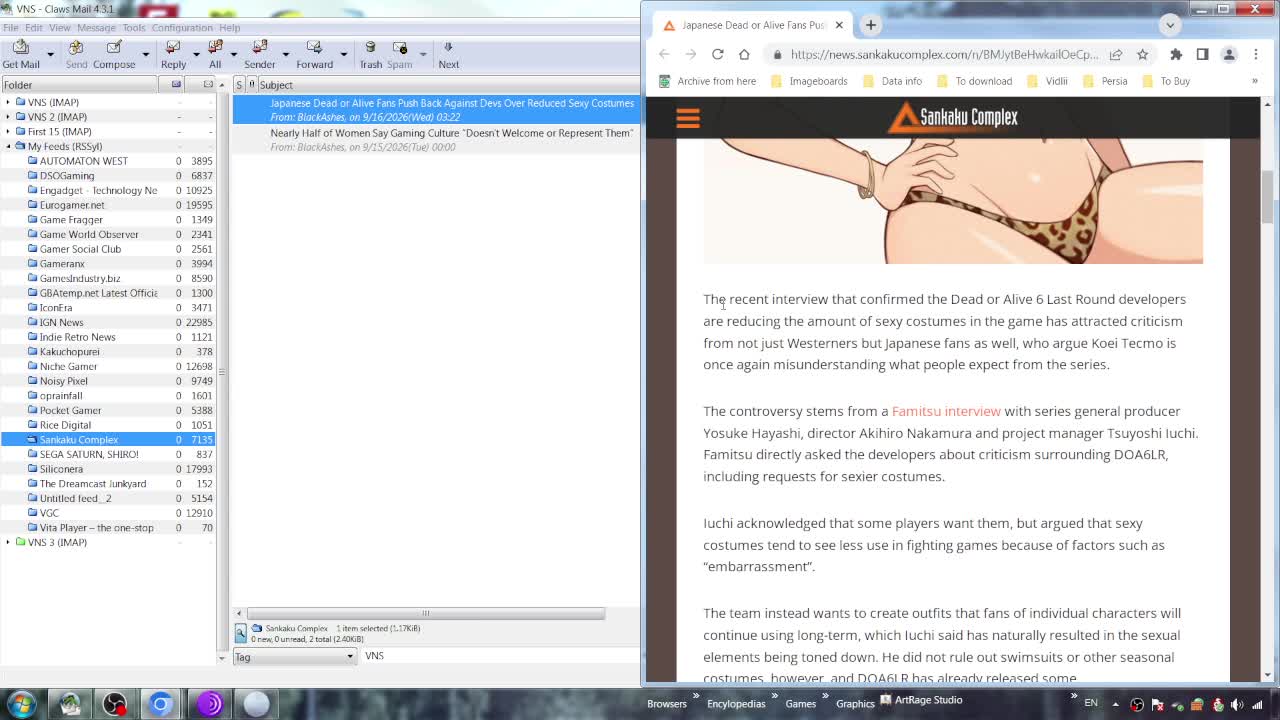Open the Forward dropdown arrow
Screen dimensions: 1280x720
[343, 54]
